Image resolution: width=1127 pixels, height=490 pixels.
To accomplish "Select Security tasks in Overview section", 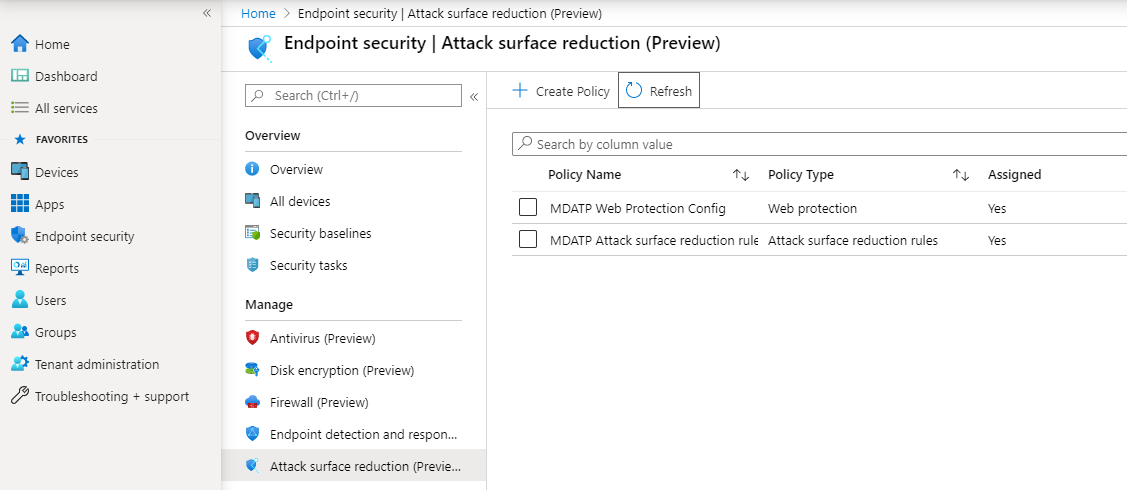I will (x=308, y=265).
